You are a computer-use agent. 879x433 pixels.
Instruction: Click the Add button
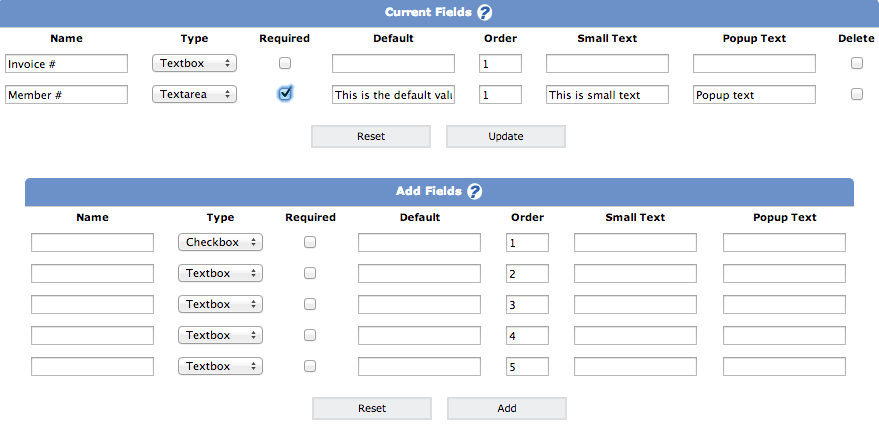click(507, 408)
